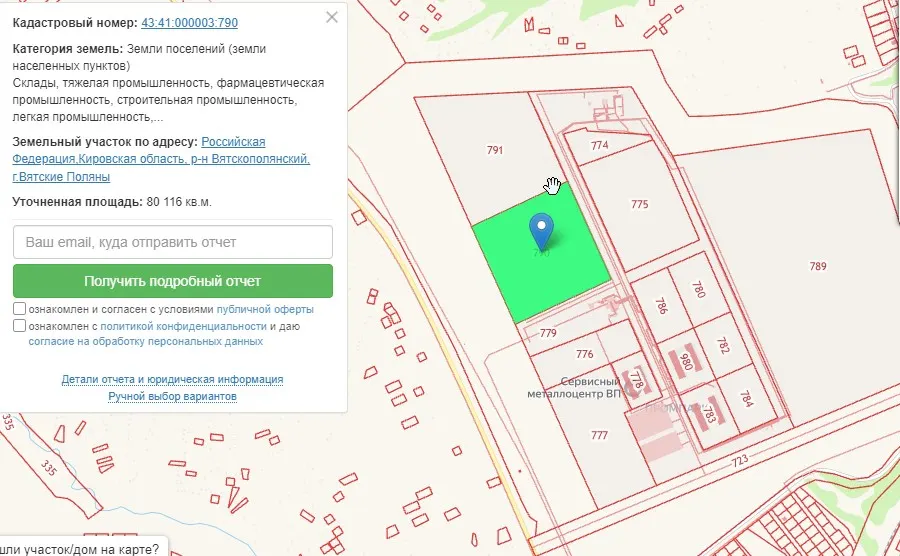The image size is (900, 556).
Task: Click 'Сервисный металлоцентр ВП' map label
Action: [574, 388]
